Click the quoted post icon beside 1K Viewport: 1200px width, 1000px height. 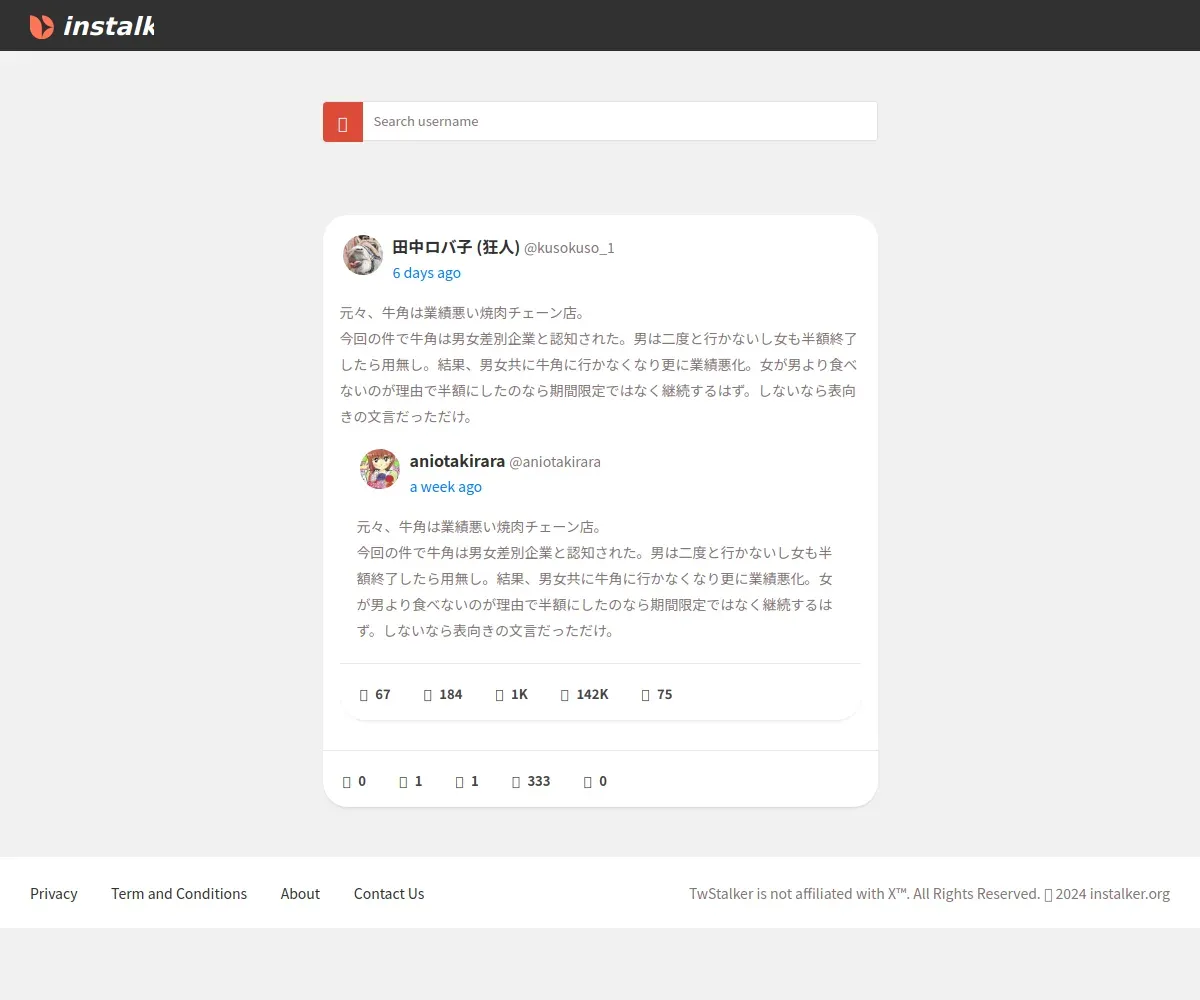pos(500,694)
